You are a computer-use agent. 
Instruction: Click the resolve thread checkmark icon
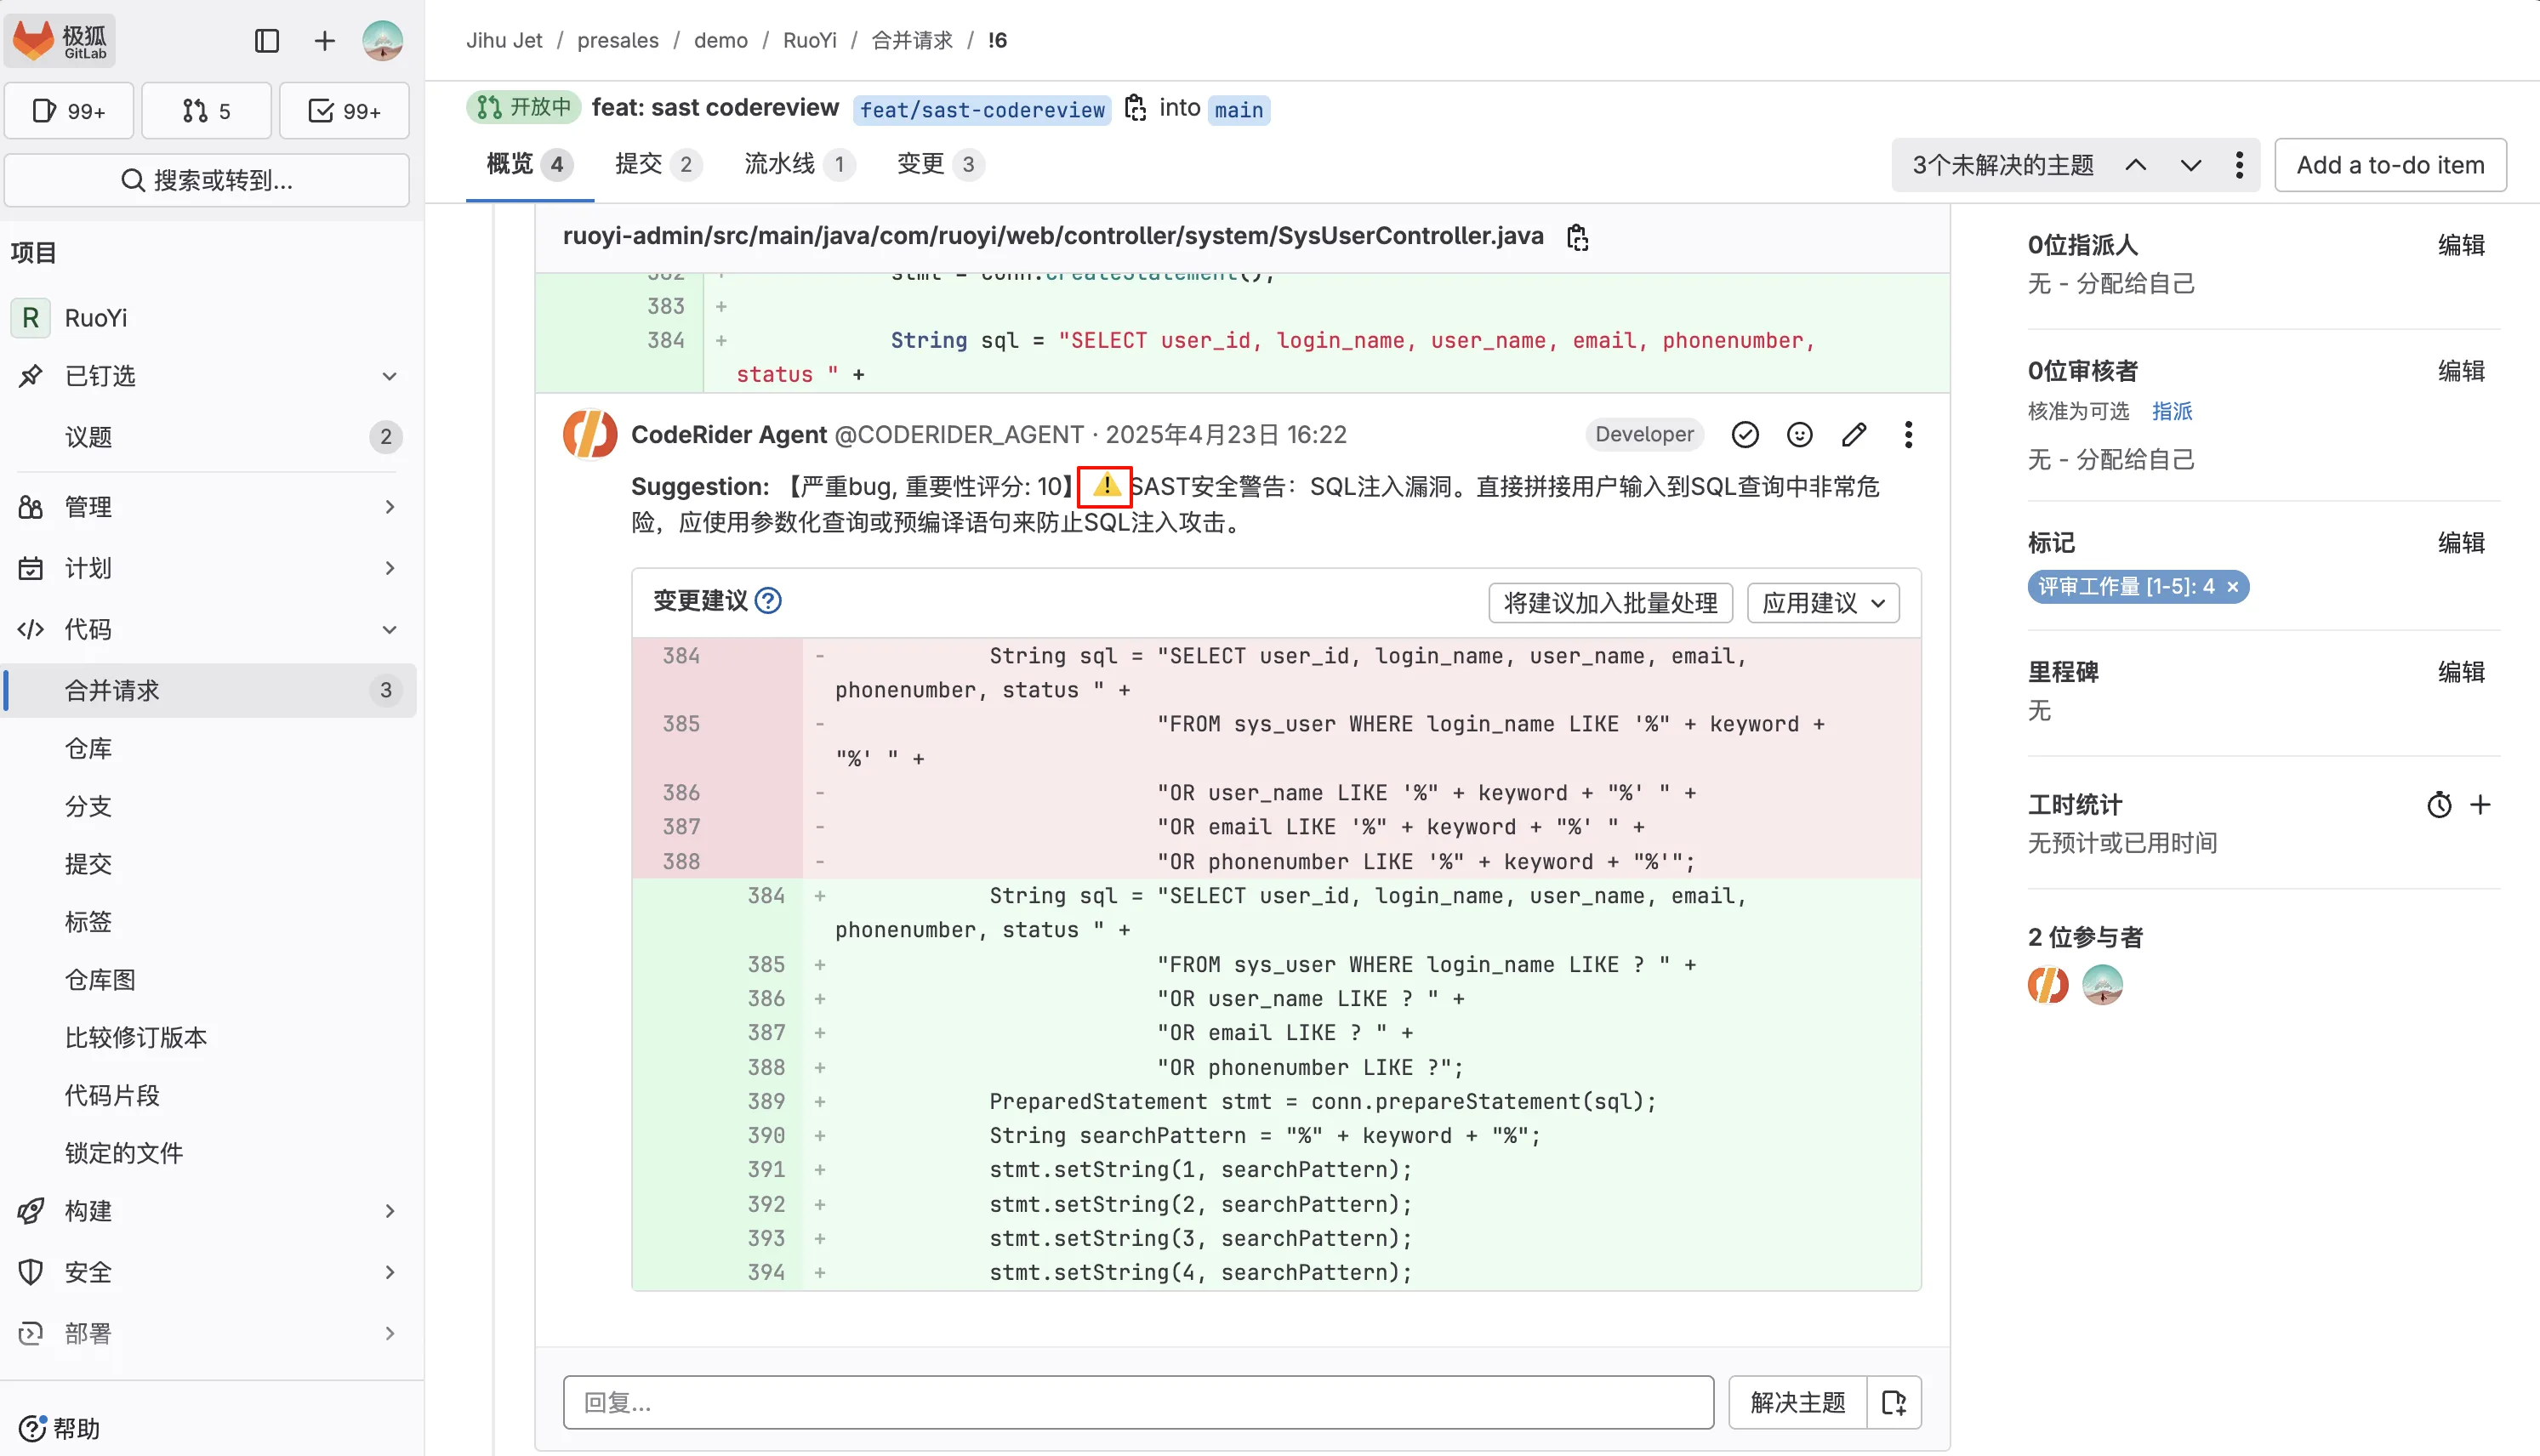(1745, 434)
